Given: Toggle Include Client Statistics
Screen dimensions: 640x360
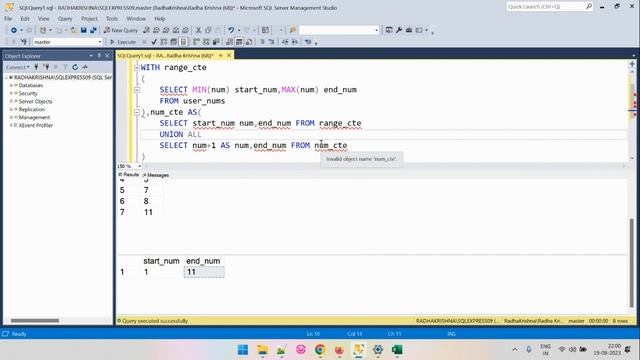Looking at the screenshot, I should 216,42.
